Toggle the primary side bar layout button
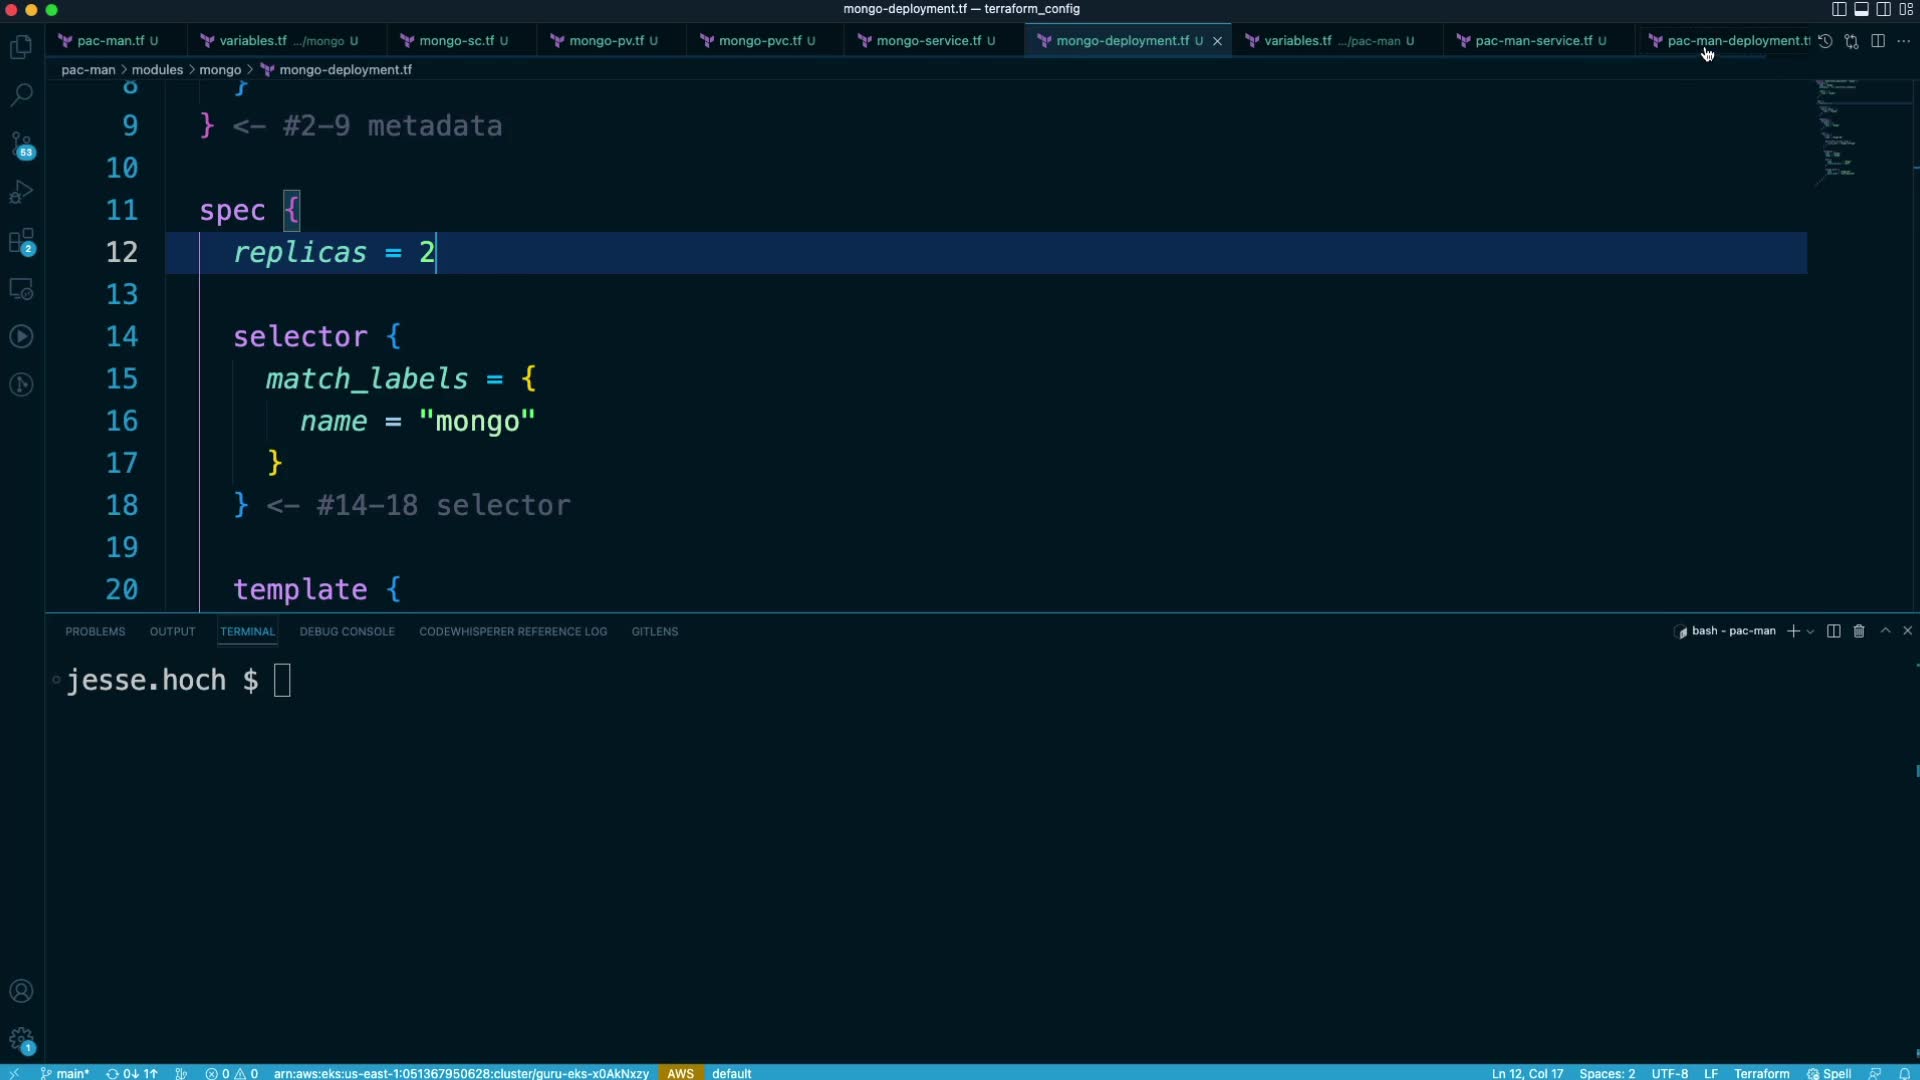The height and width of the screenshot is (1080, 1920). click(1838, 9)
